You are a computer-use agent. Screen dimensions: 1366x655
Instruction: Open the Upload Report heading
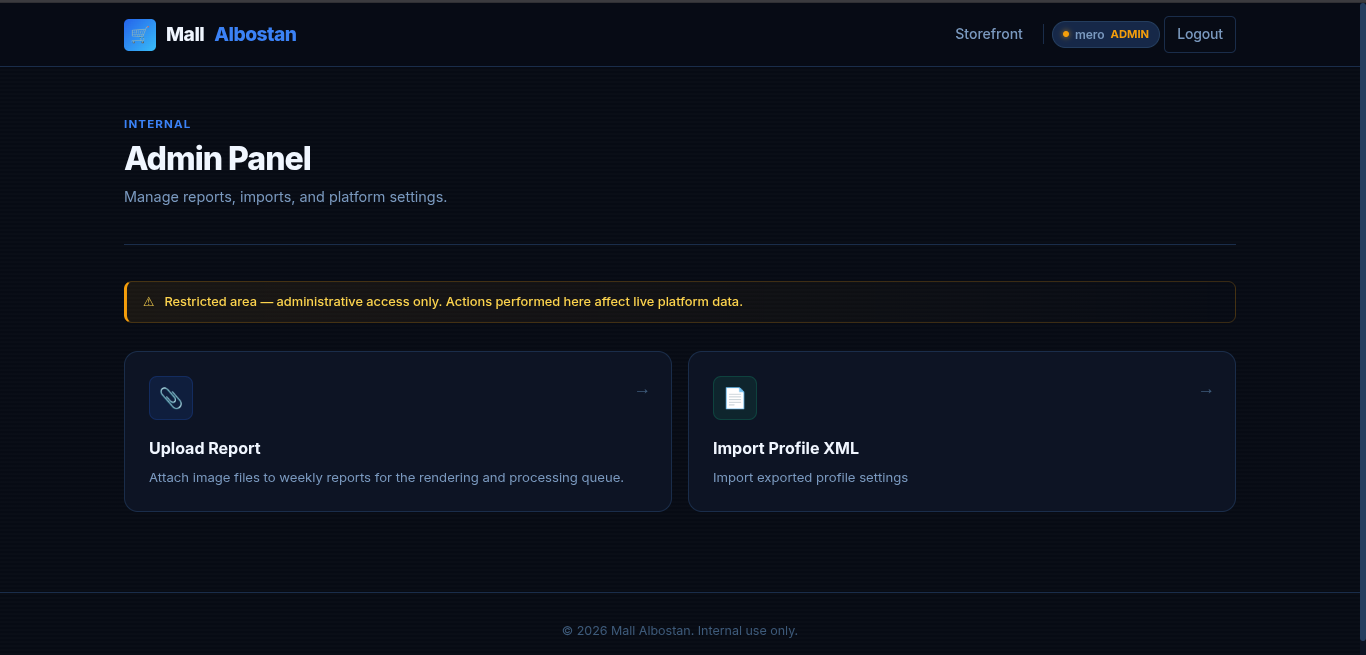tap(205, 448)
